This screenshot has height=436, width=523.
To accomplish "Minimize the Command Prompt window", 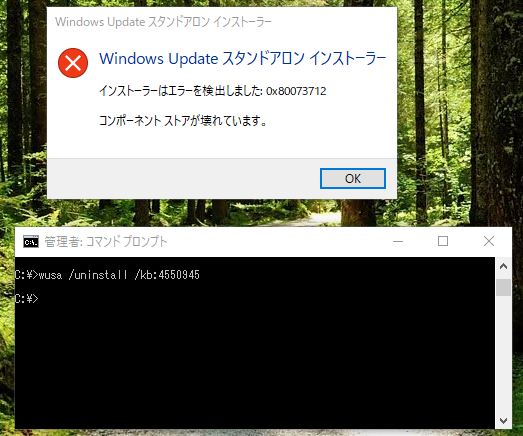I will [398, 241].
